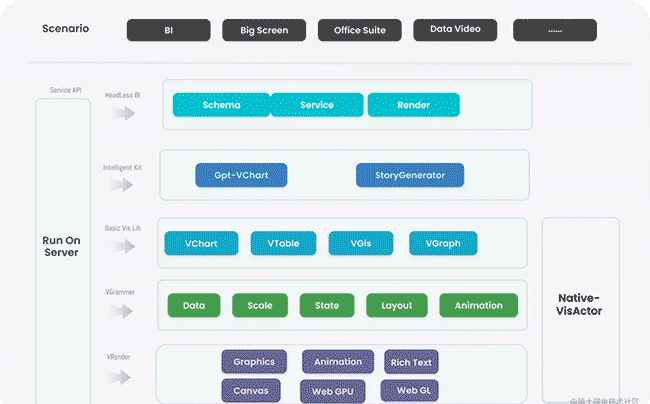
Task: Select the Run On Server panel
Action: pos(63,251)
